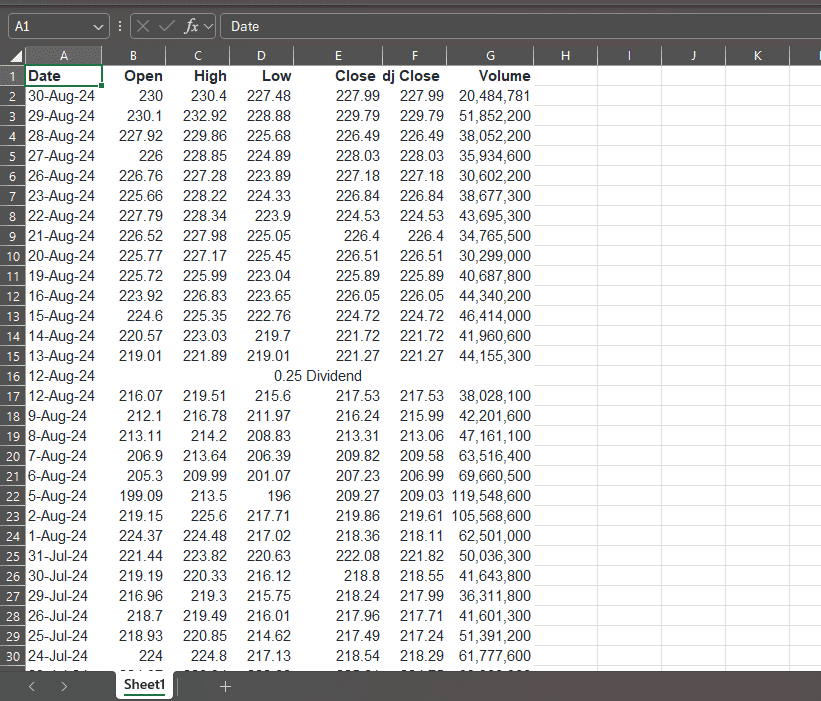Screen dimensions: 821x701
Task: Click the Name Box showing A1
Action: (x=50, y=27)
